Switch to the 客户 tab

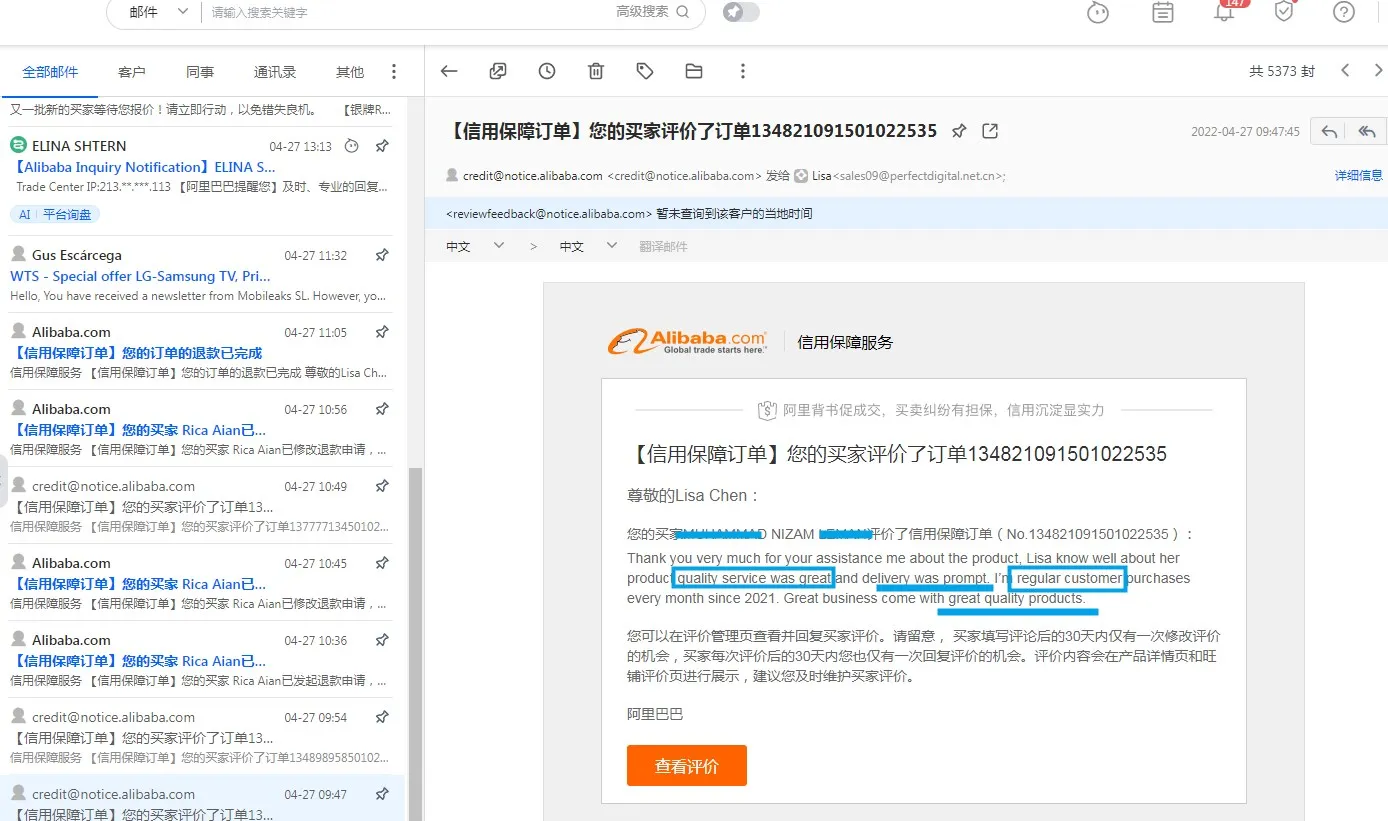pyautogui.click(x=132, y=72)
